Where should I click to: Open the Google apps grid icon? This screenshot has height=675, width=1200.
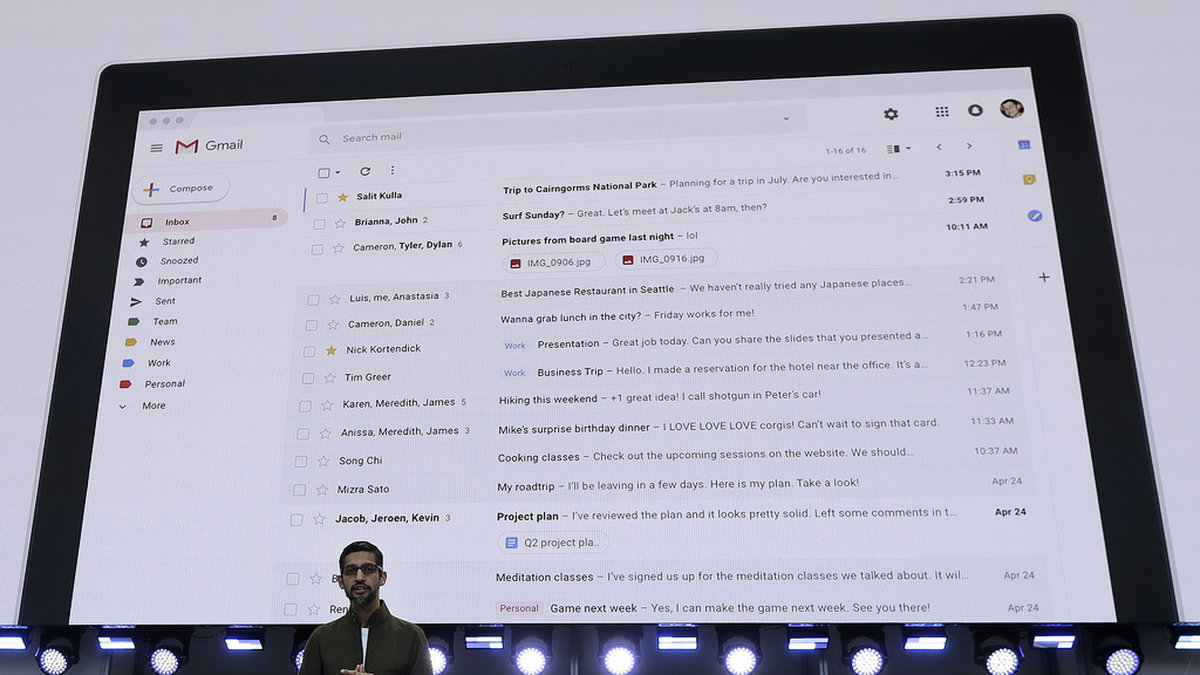tap(942, 112)
